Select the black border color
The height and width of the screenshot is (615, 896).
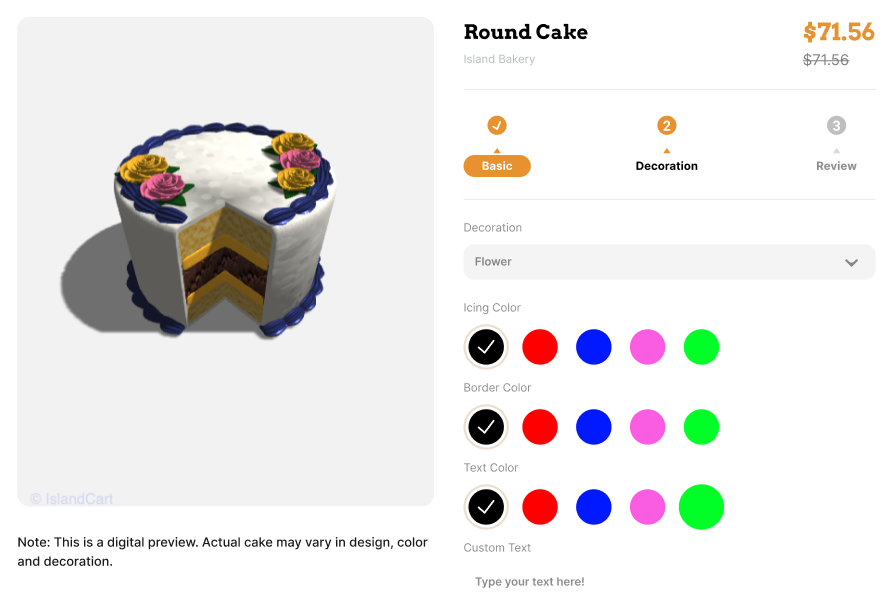tap(486, 427)
